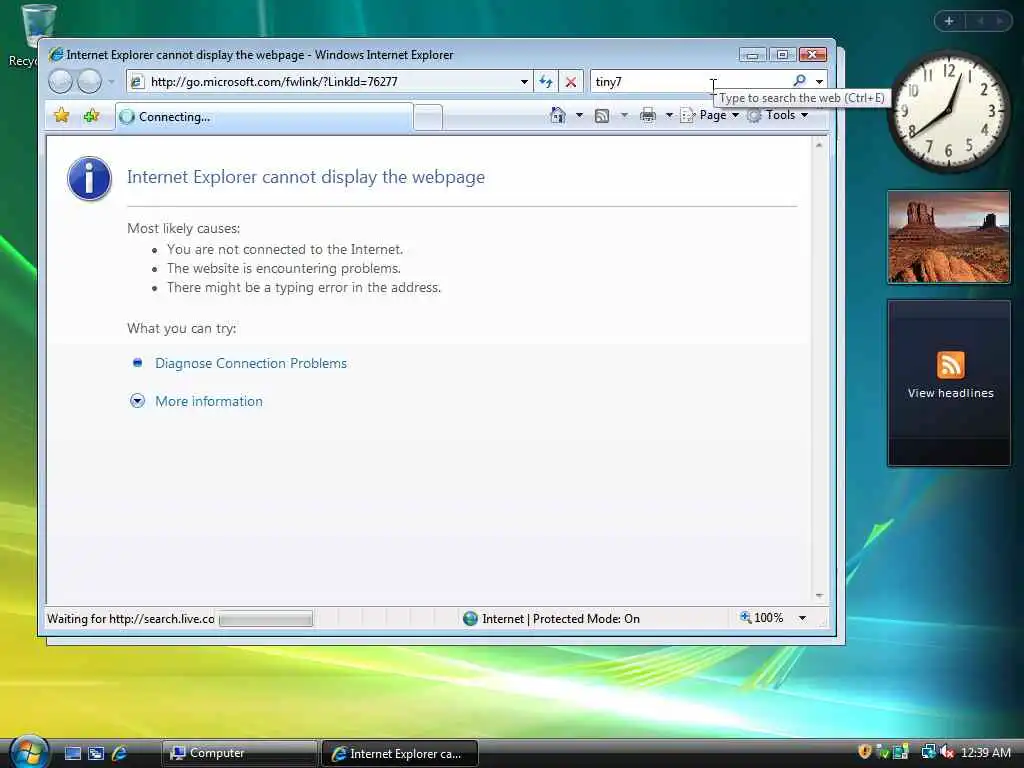The image size is (1024, 768).
Task: Click Internet Explorer taskbar button
Action: (x=400, y=754)
